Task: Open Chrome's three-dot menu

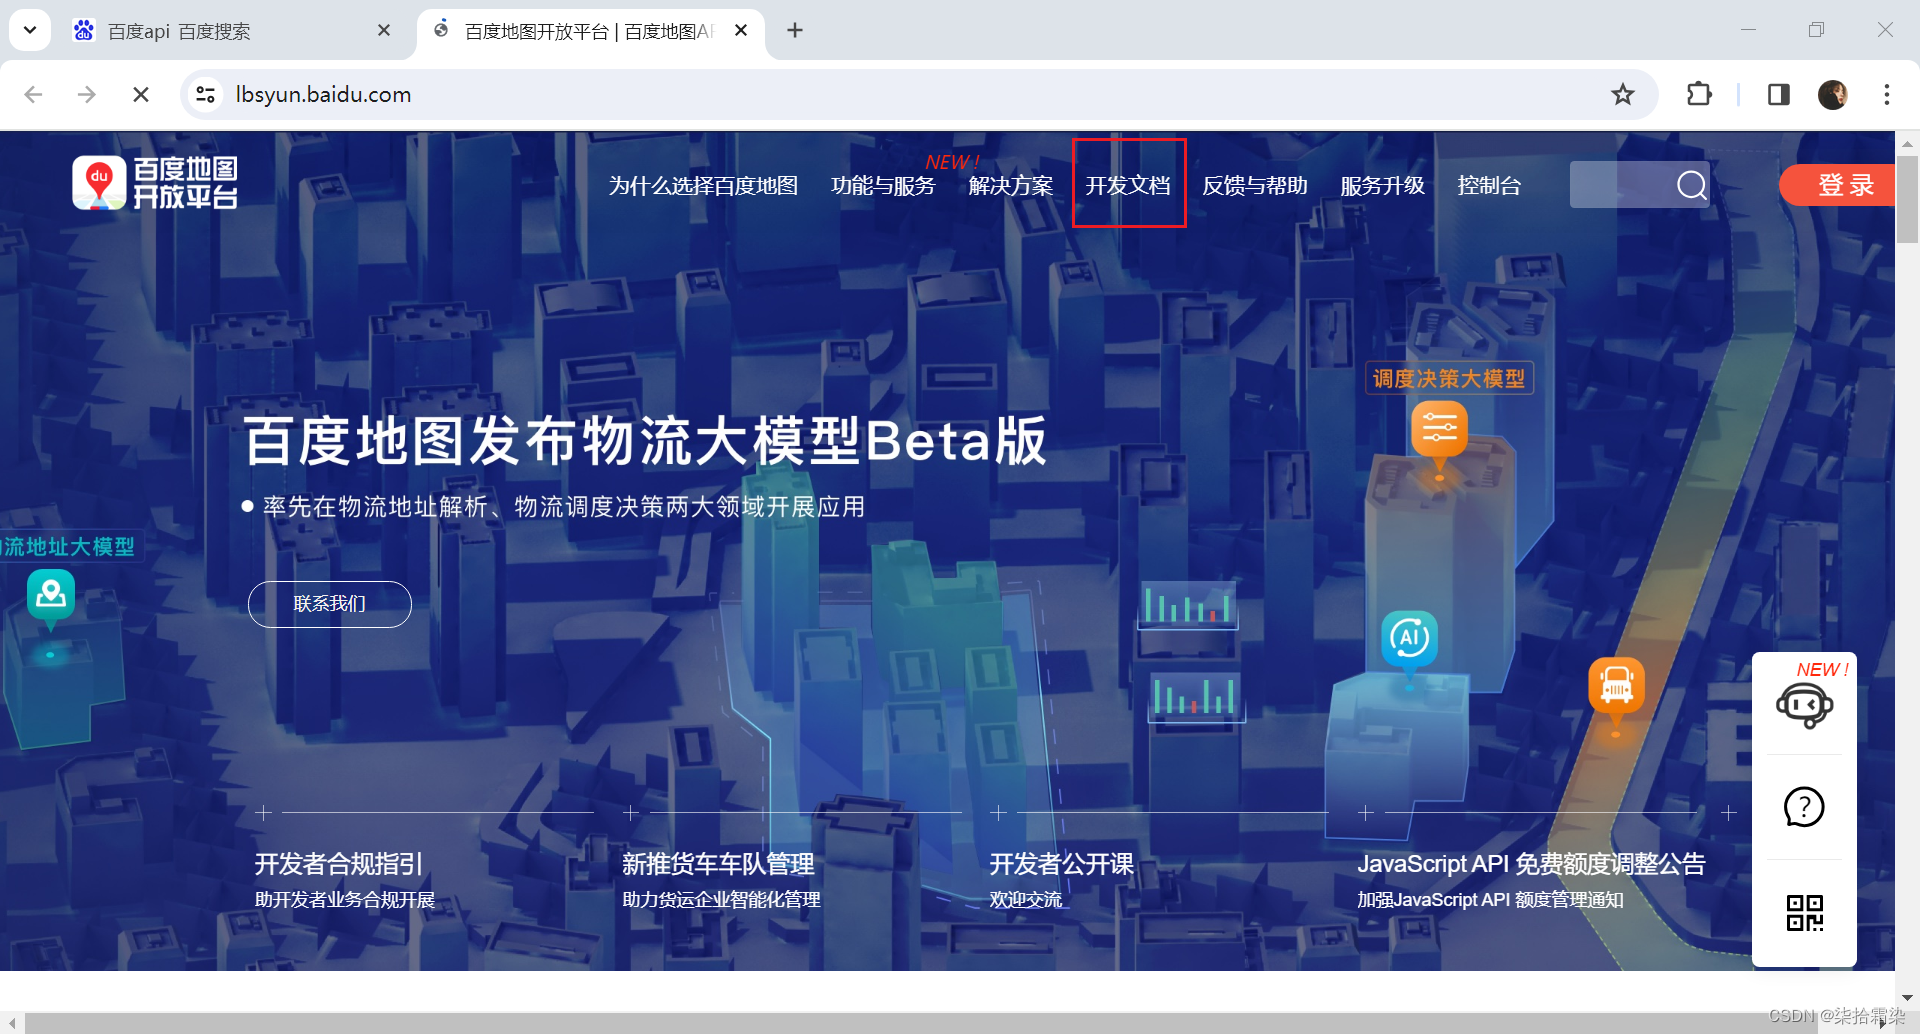Action: [1886, 94]
